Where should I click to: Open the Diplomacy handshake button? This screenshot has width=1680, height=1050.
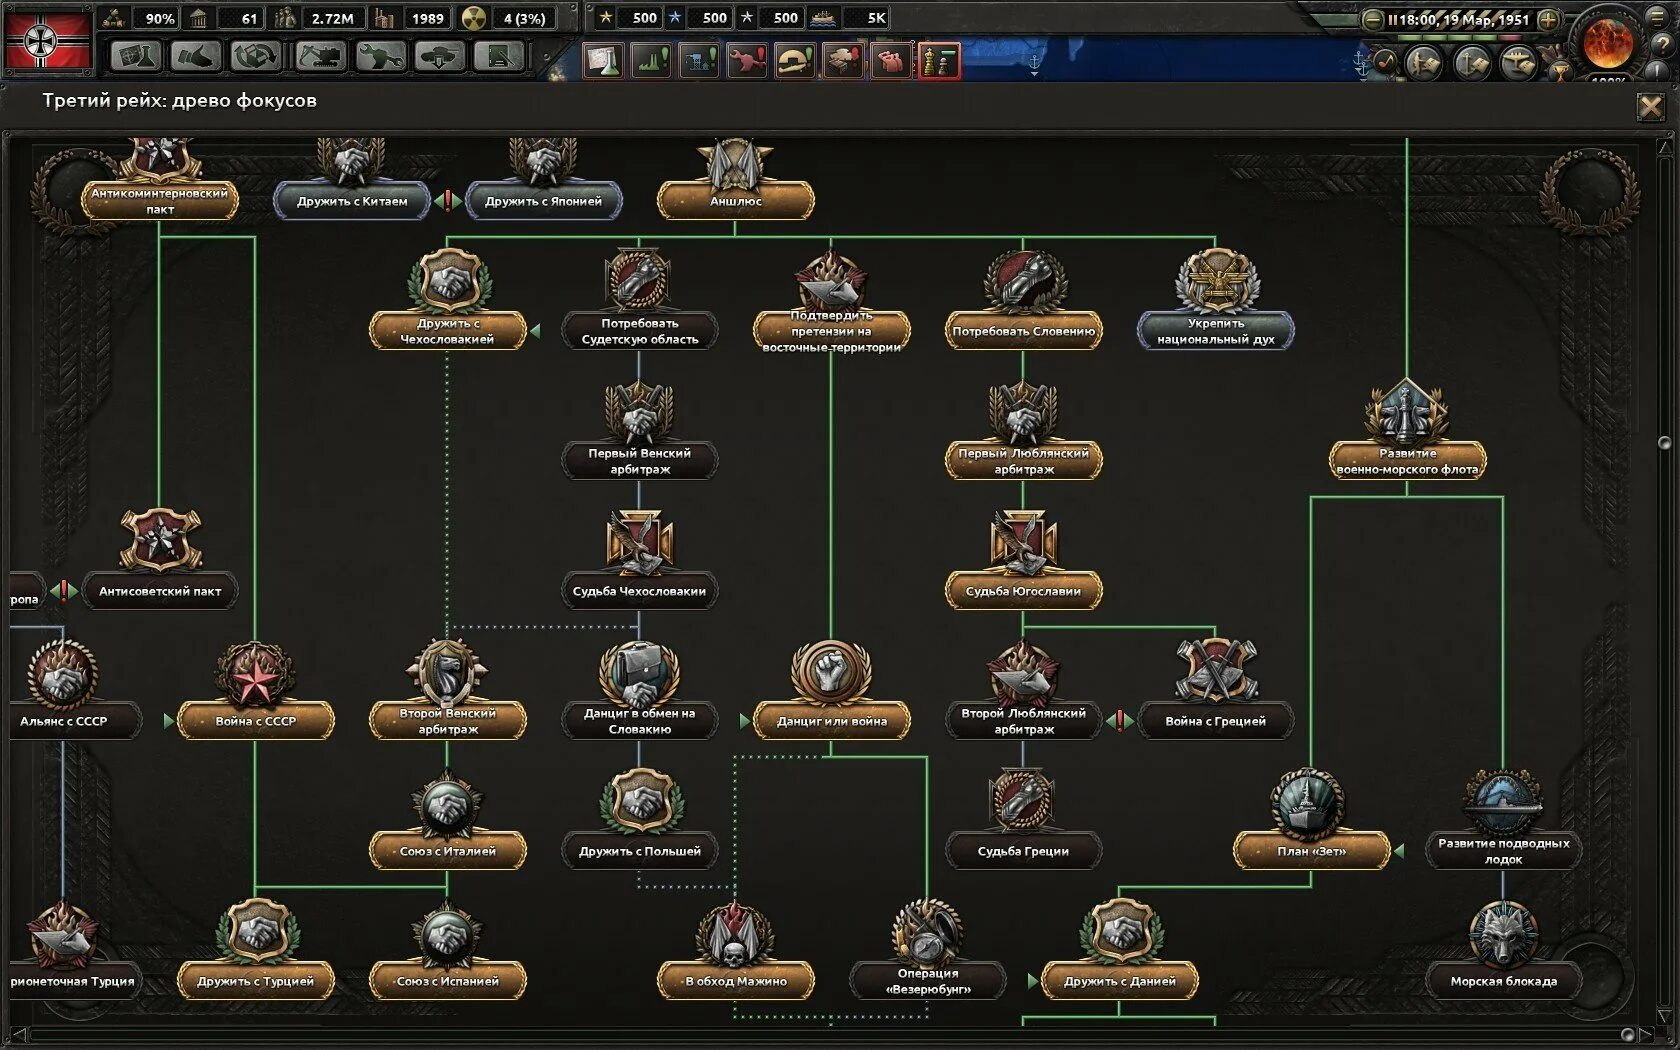(196, 56)
